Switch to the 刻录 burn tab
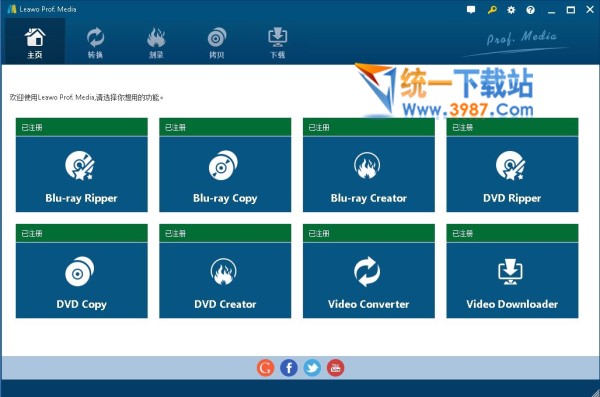This screenshot has height=397, width=600. click(156, 41)
